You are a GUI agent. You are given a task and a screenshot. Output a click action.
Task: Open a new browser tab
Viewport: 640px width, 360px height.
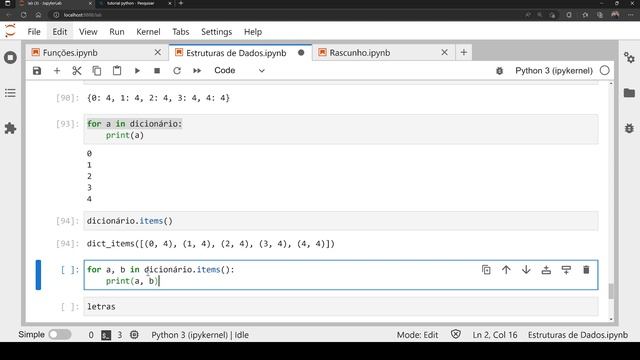[x=181, y=3]
